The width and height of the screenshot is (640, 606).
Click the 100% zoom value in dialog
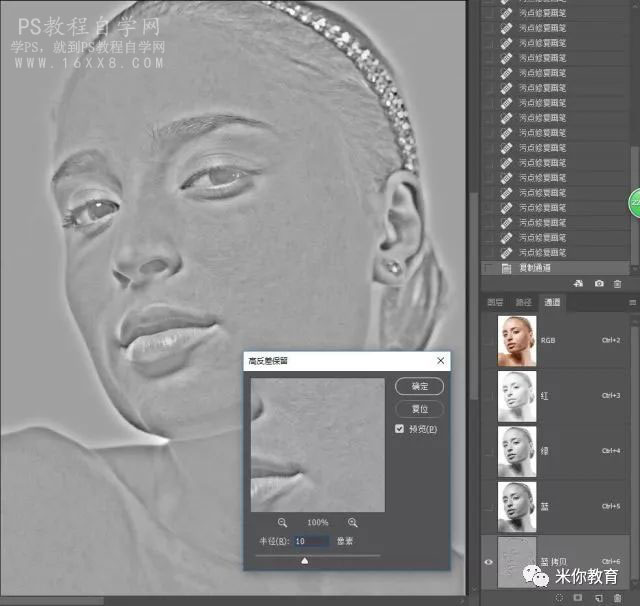click(x=318, y=523)
